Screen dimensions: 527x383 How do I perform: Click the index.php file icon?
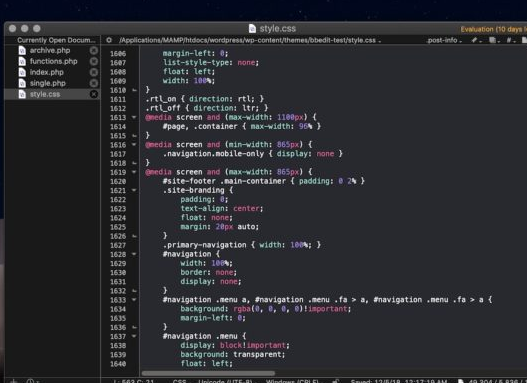tap(22, 72)
